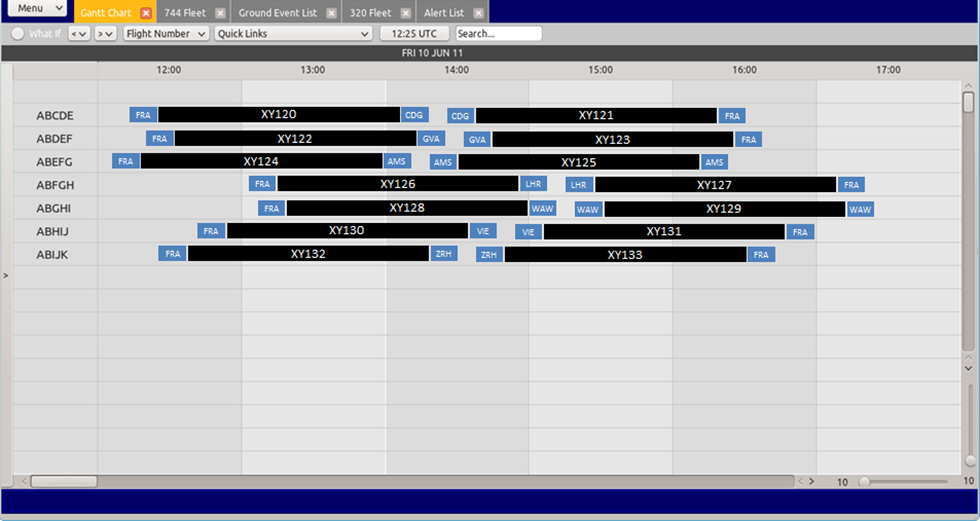Click the ZRH departure tag of flight XY133

click(489, 255)
